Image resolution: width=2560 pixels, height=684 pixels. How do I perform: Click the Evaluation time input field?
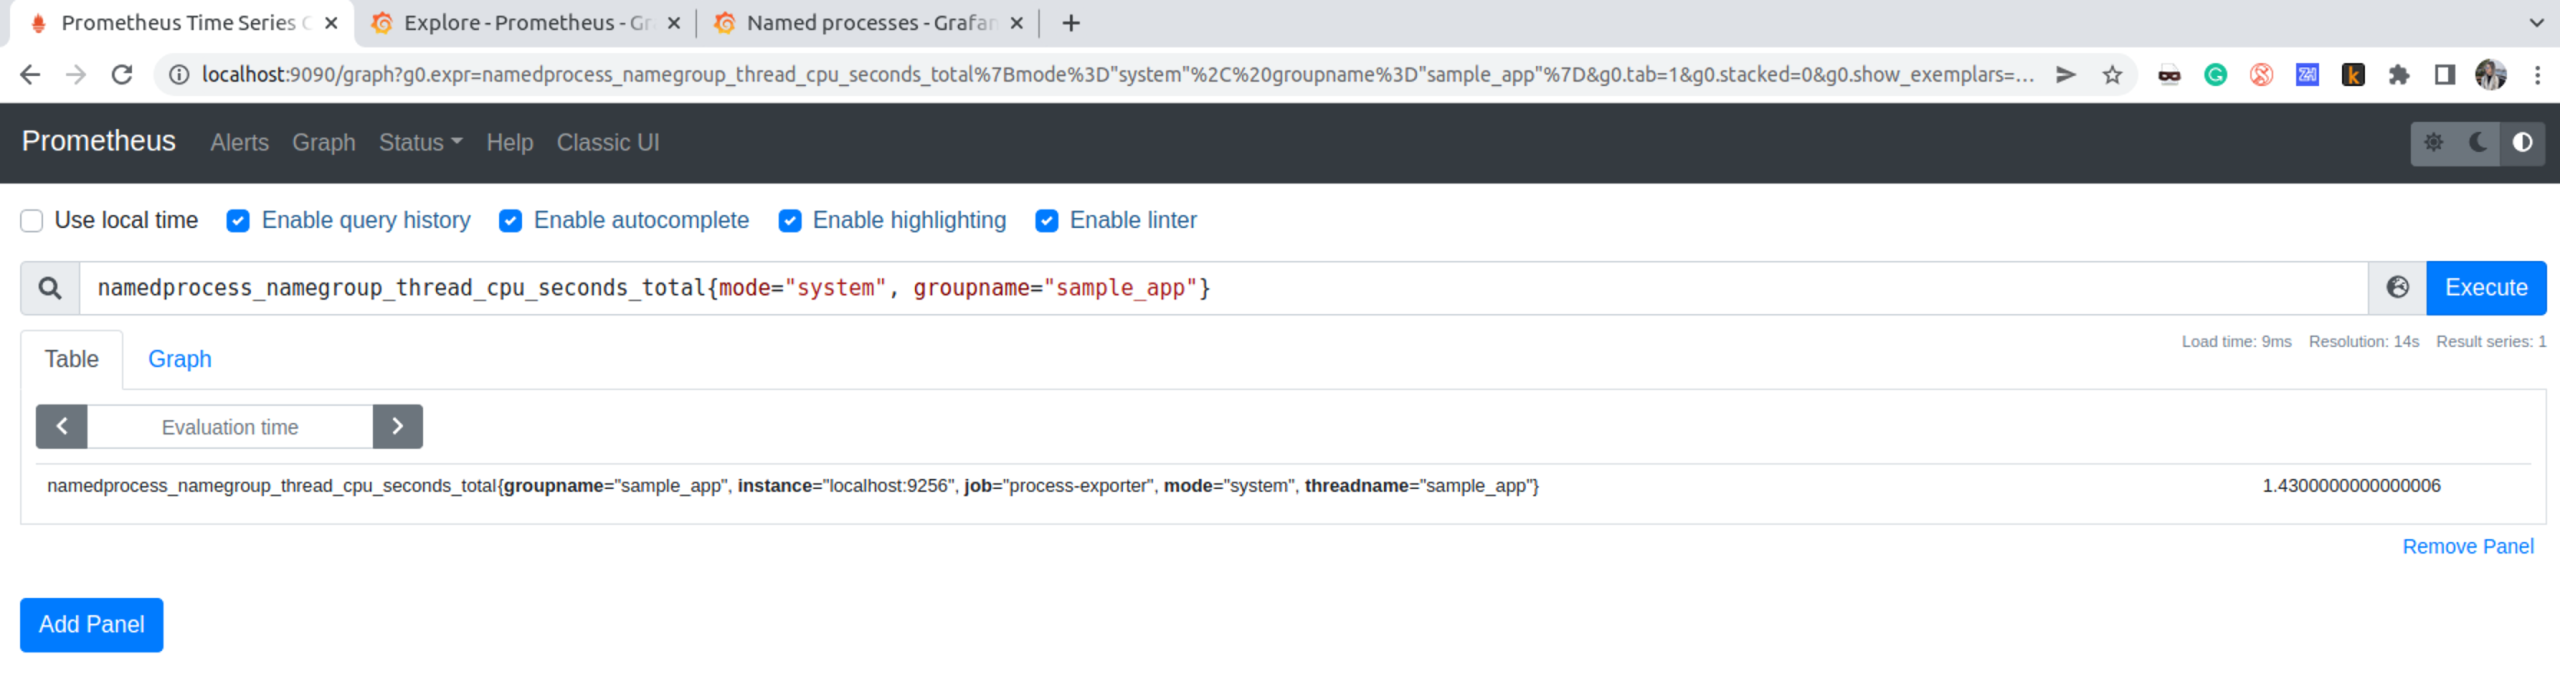[230, 427]
